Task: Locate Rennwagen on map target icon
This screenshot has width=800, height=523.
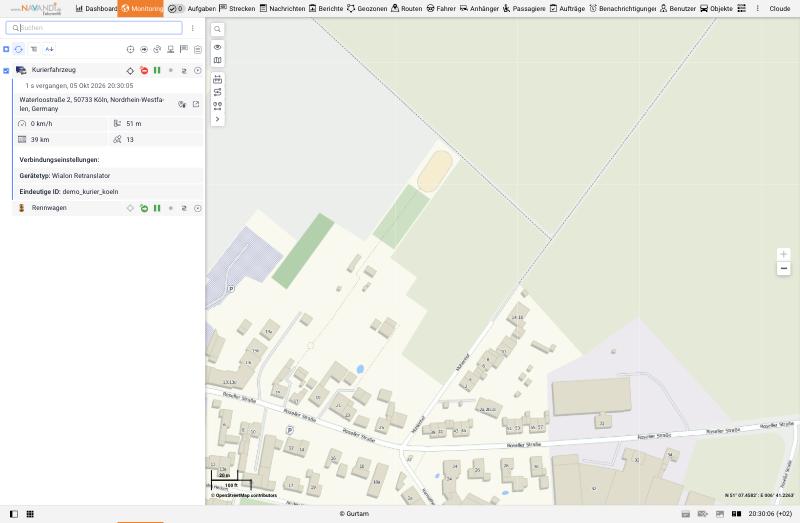Action: click(x=130, y=208)
